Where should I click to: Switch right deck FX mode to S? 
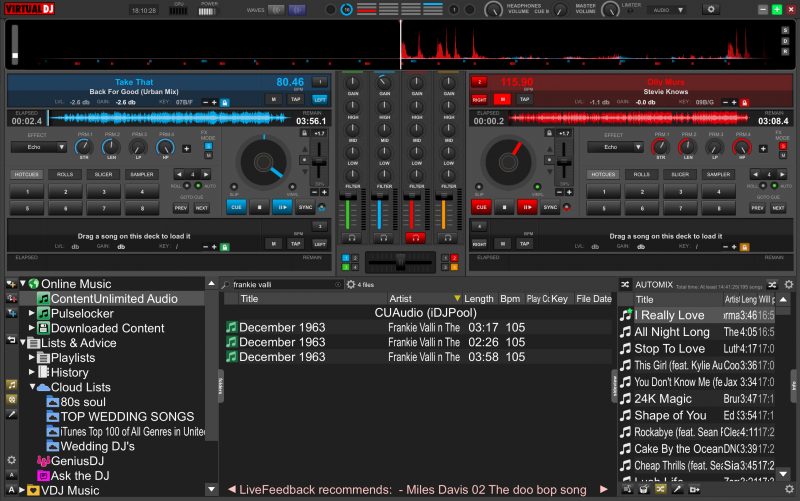pos(783,146)
